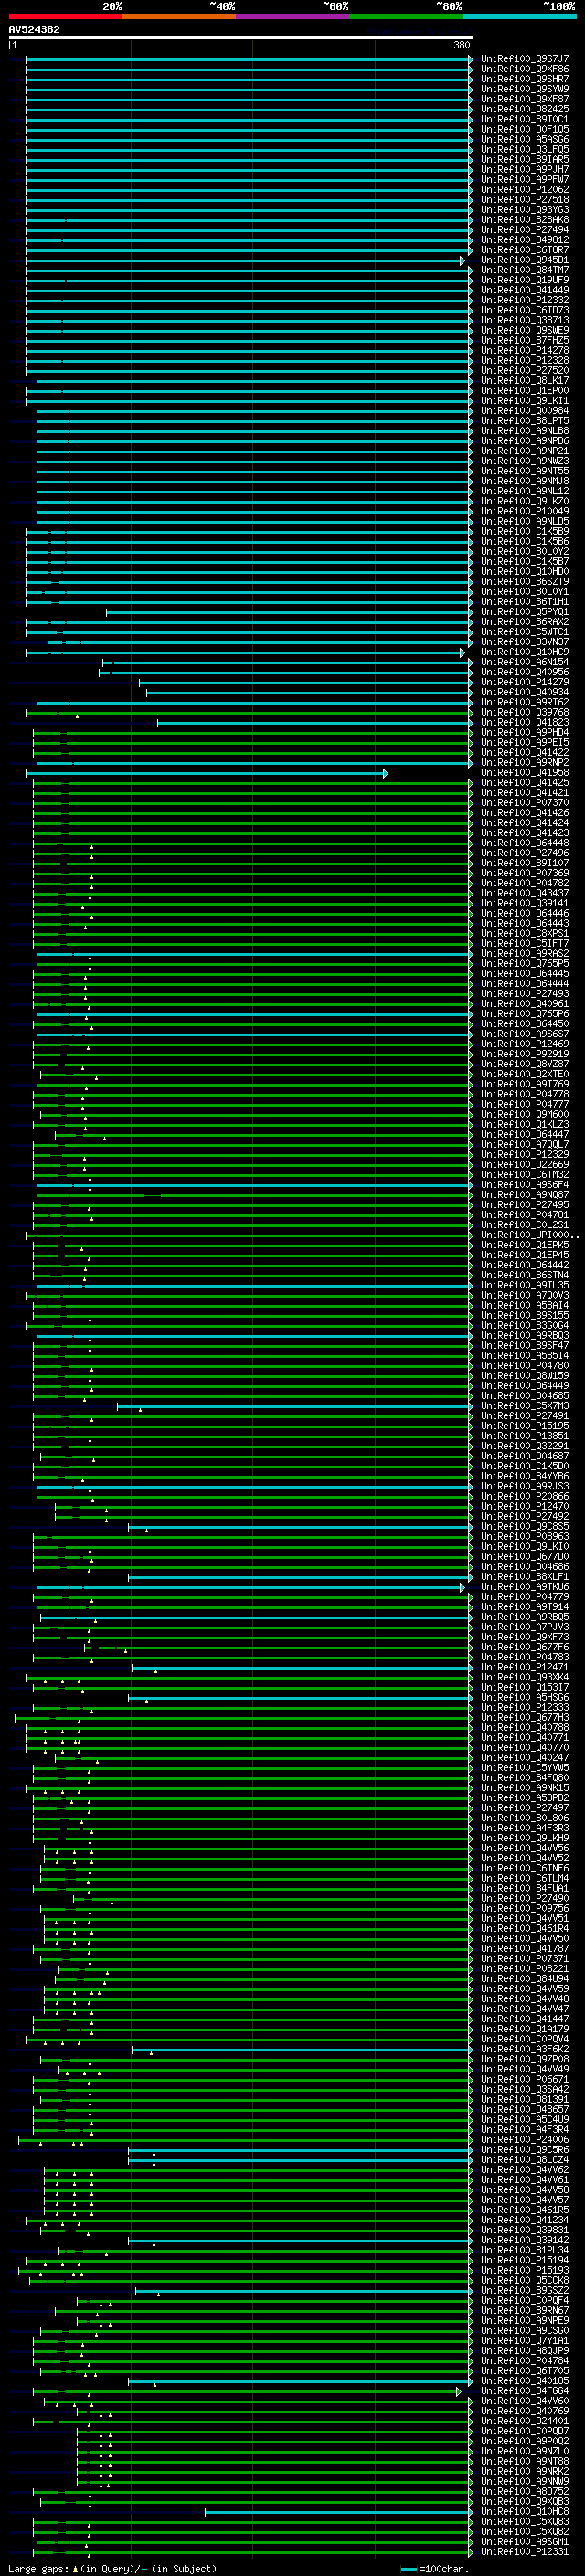This screenshot has height=2576, width=585.
Task: Open hit UniRef100_B9IAR5
Action: click(525, 159)
